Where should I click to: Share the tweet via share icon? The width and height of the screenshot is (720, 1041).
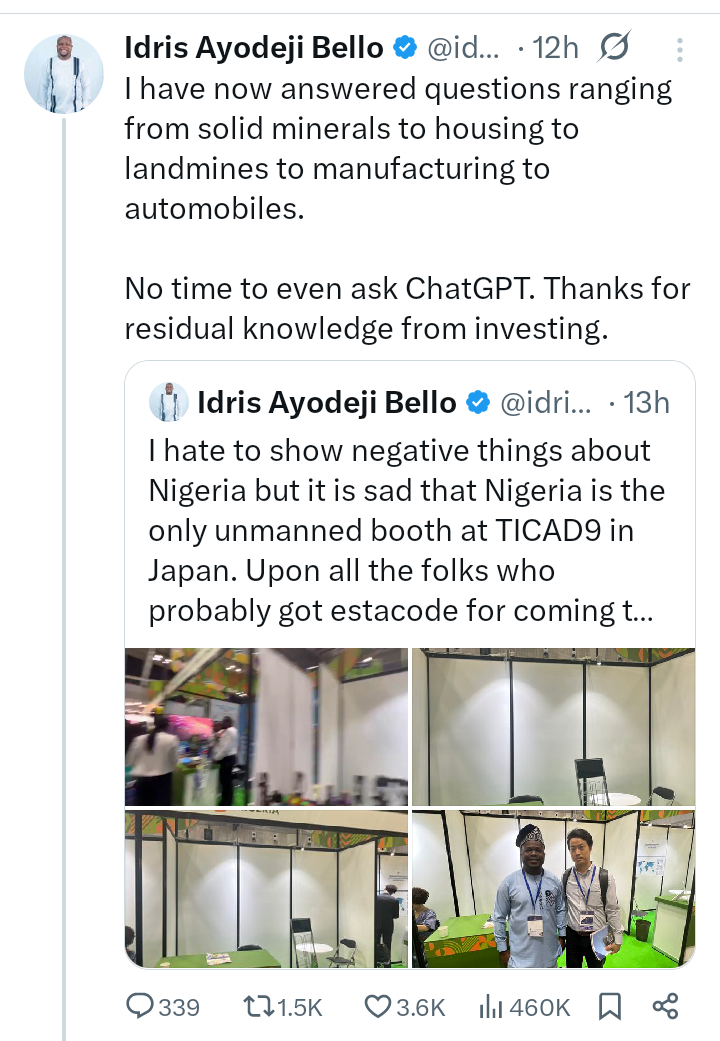[665, 1006]
